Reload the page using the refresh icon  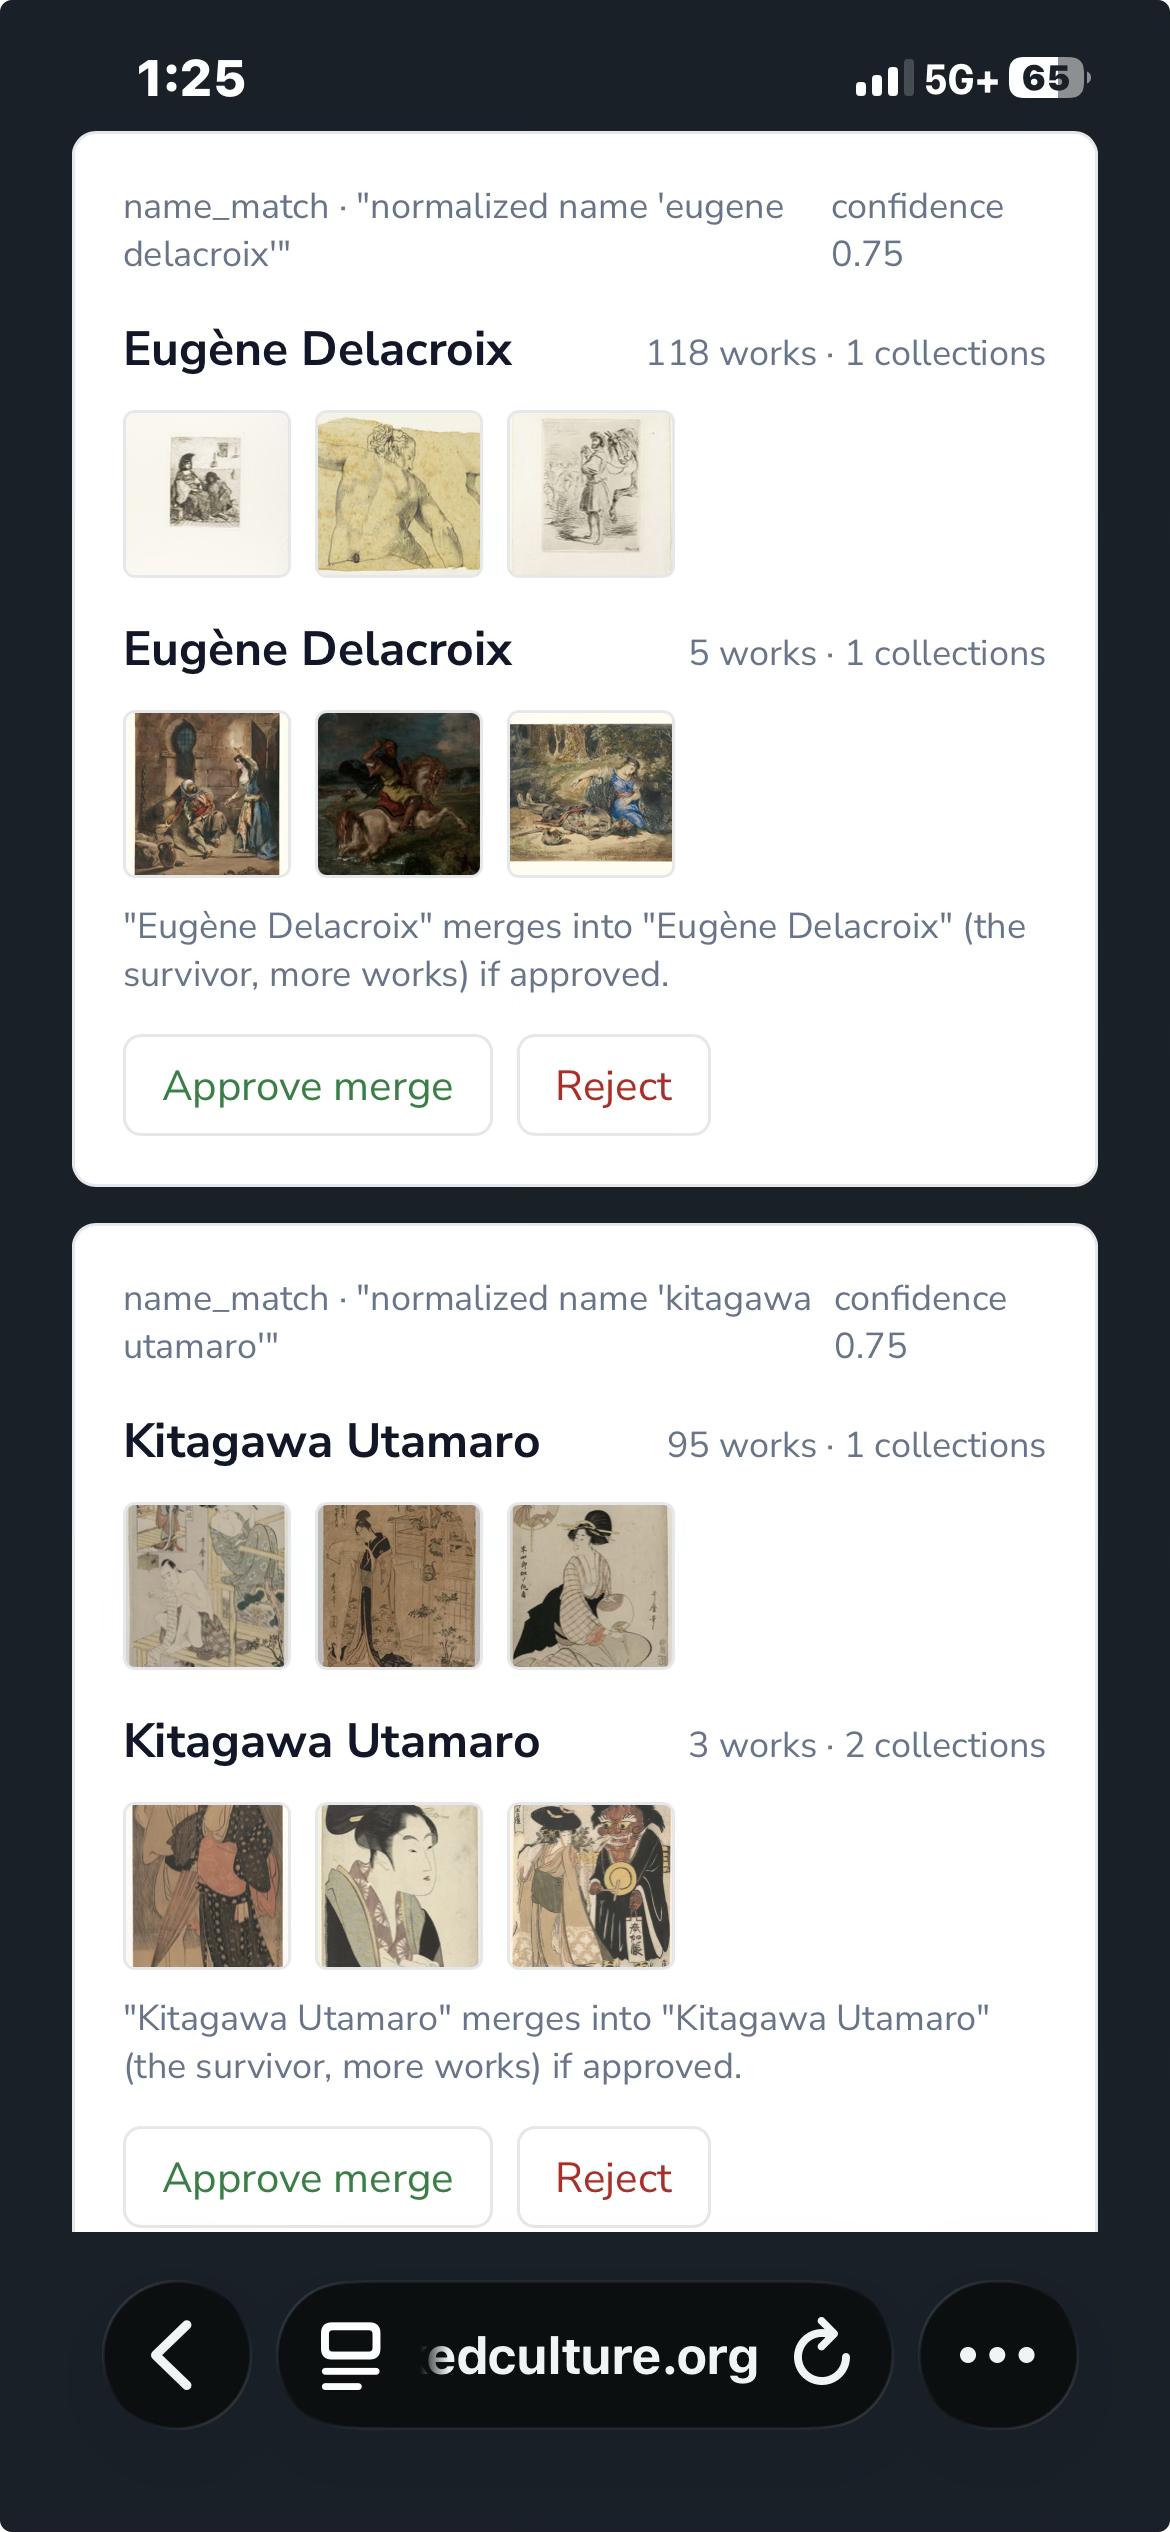[822, 2355]
